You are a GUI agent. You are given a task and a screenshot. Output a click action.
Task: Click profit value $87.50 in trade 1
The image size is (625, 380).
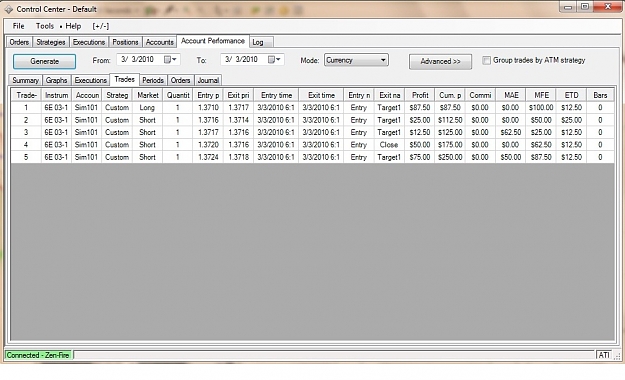tap(420, 108)
